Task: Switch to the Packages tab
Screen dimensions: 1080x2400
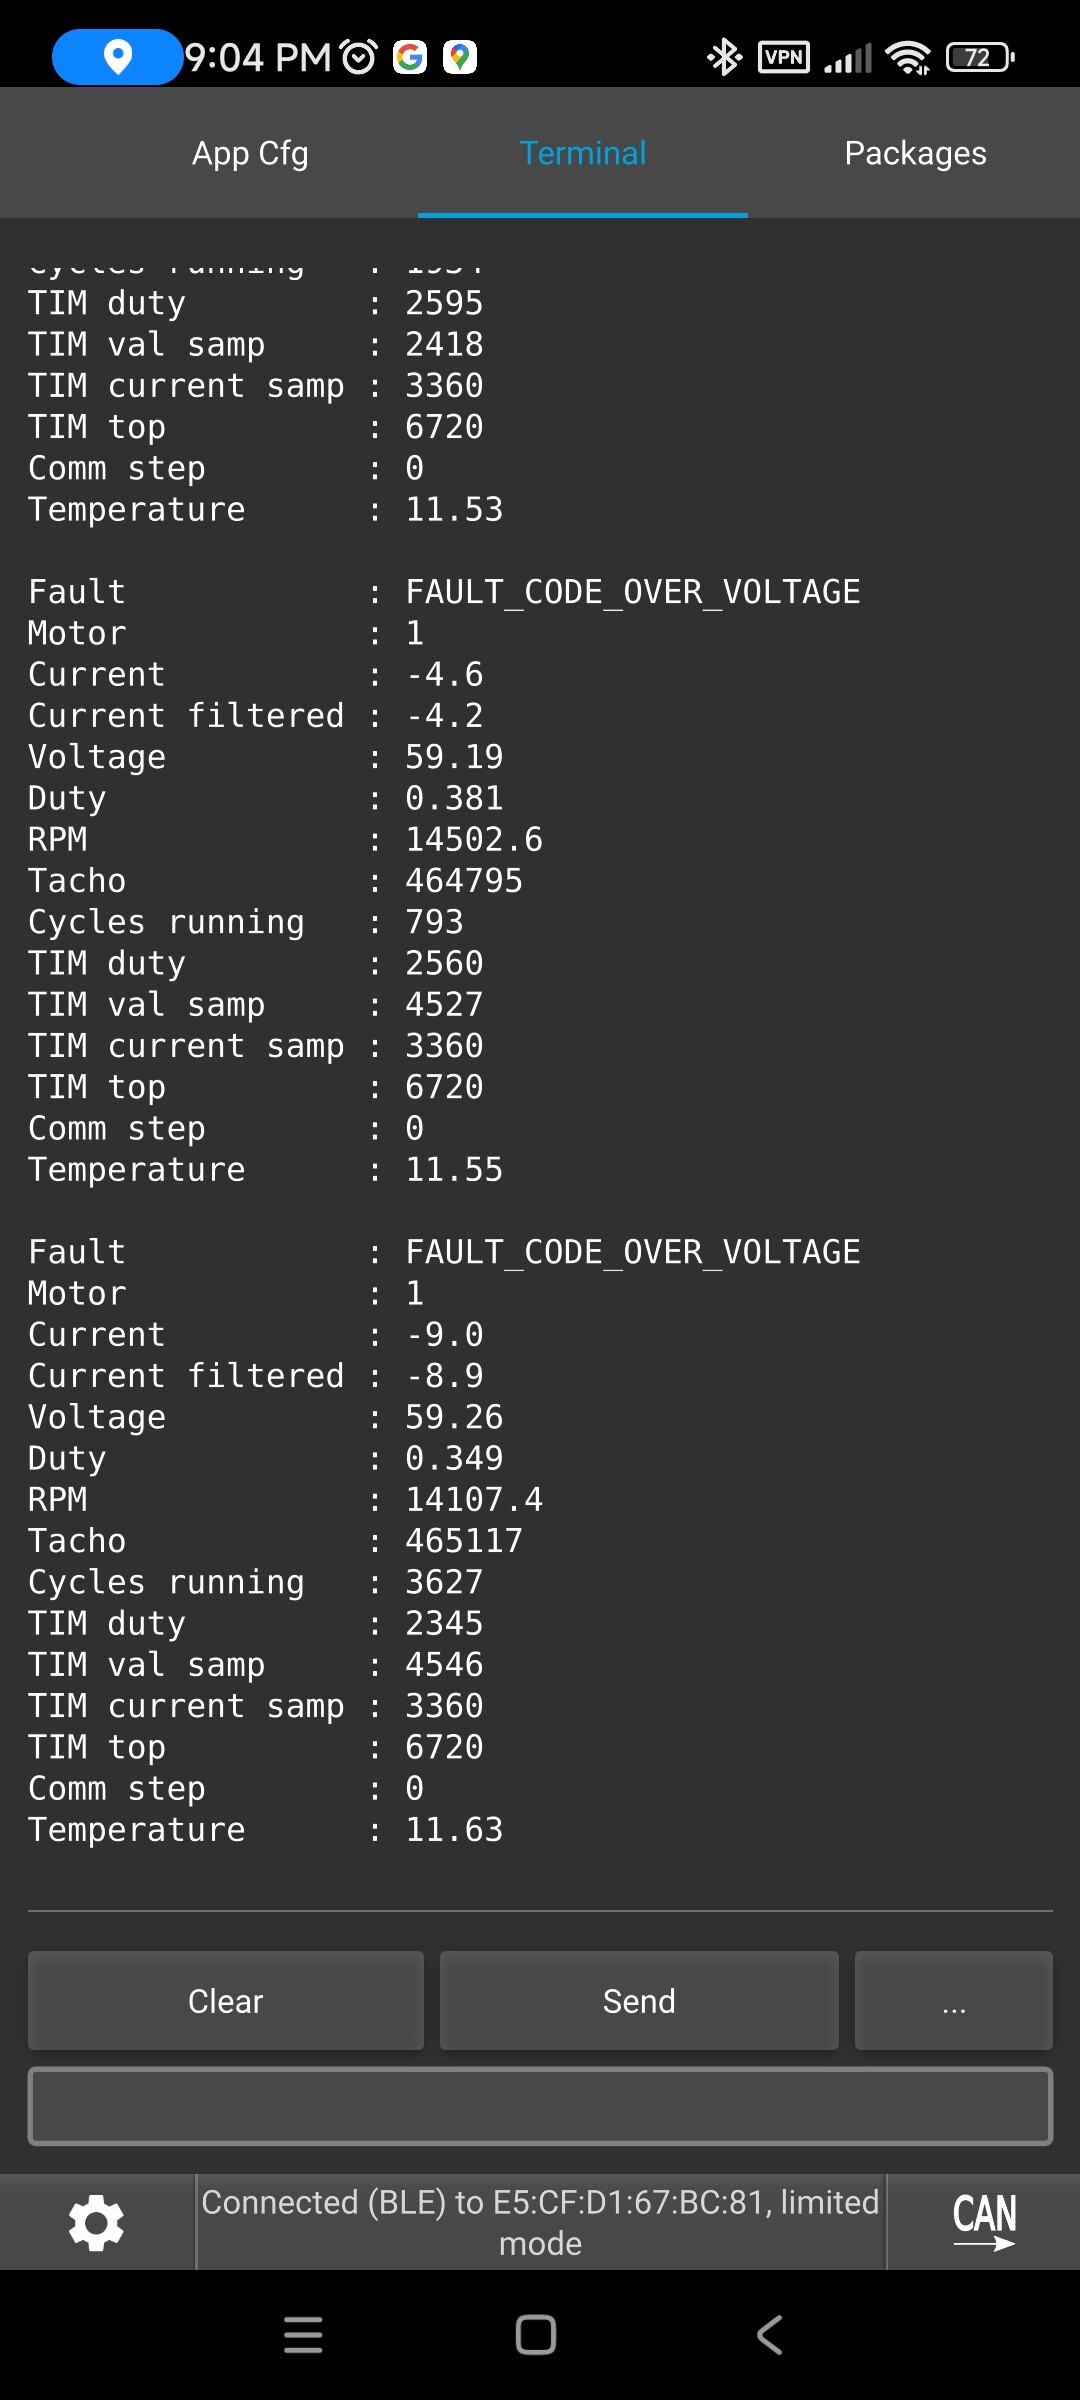Action: click(915, 153)
